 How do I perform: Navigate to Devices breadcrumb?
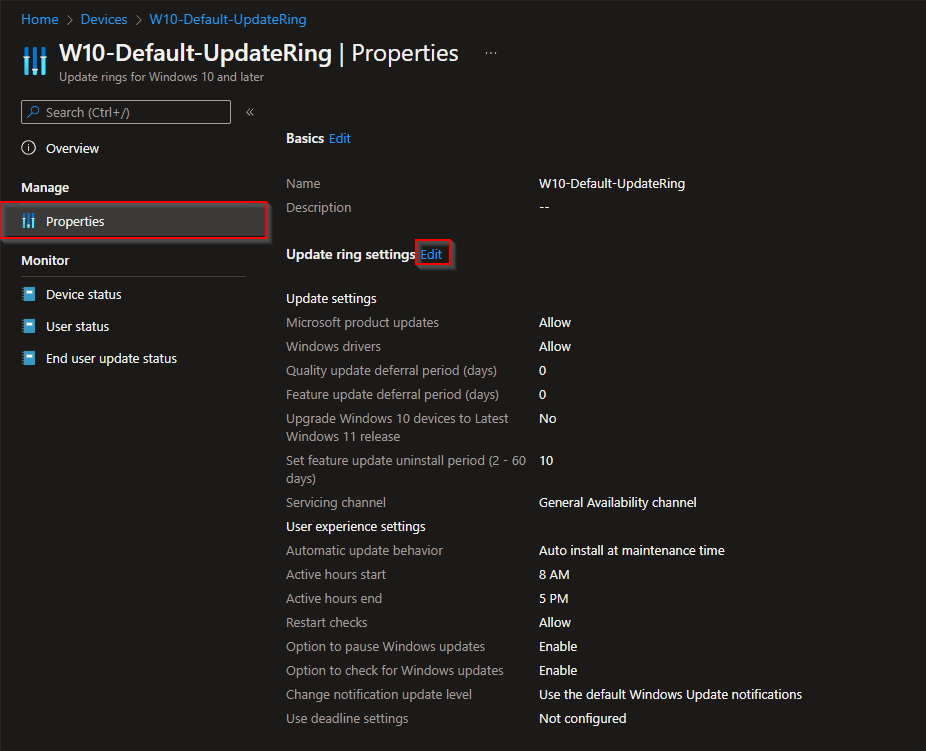point(104,19)
